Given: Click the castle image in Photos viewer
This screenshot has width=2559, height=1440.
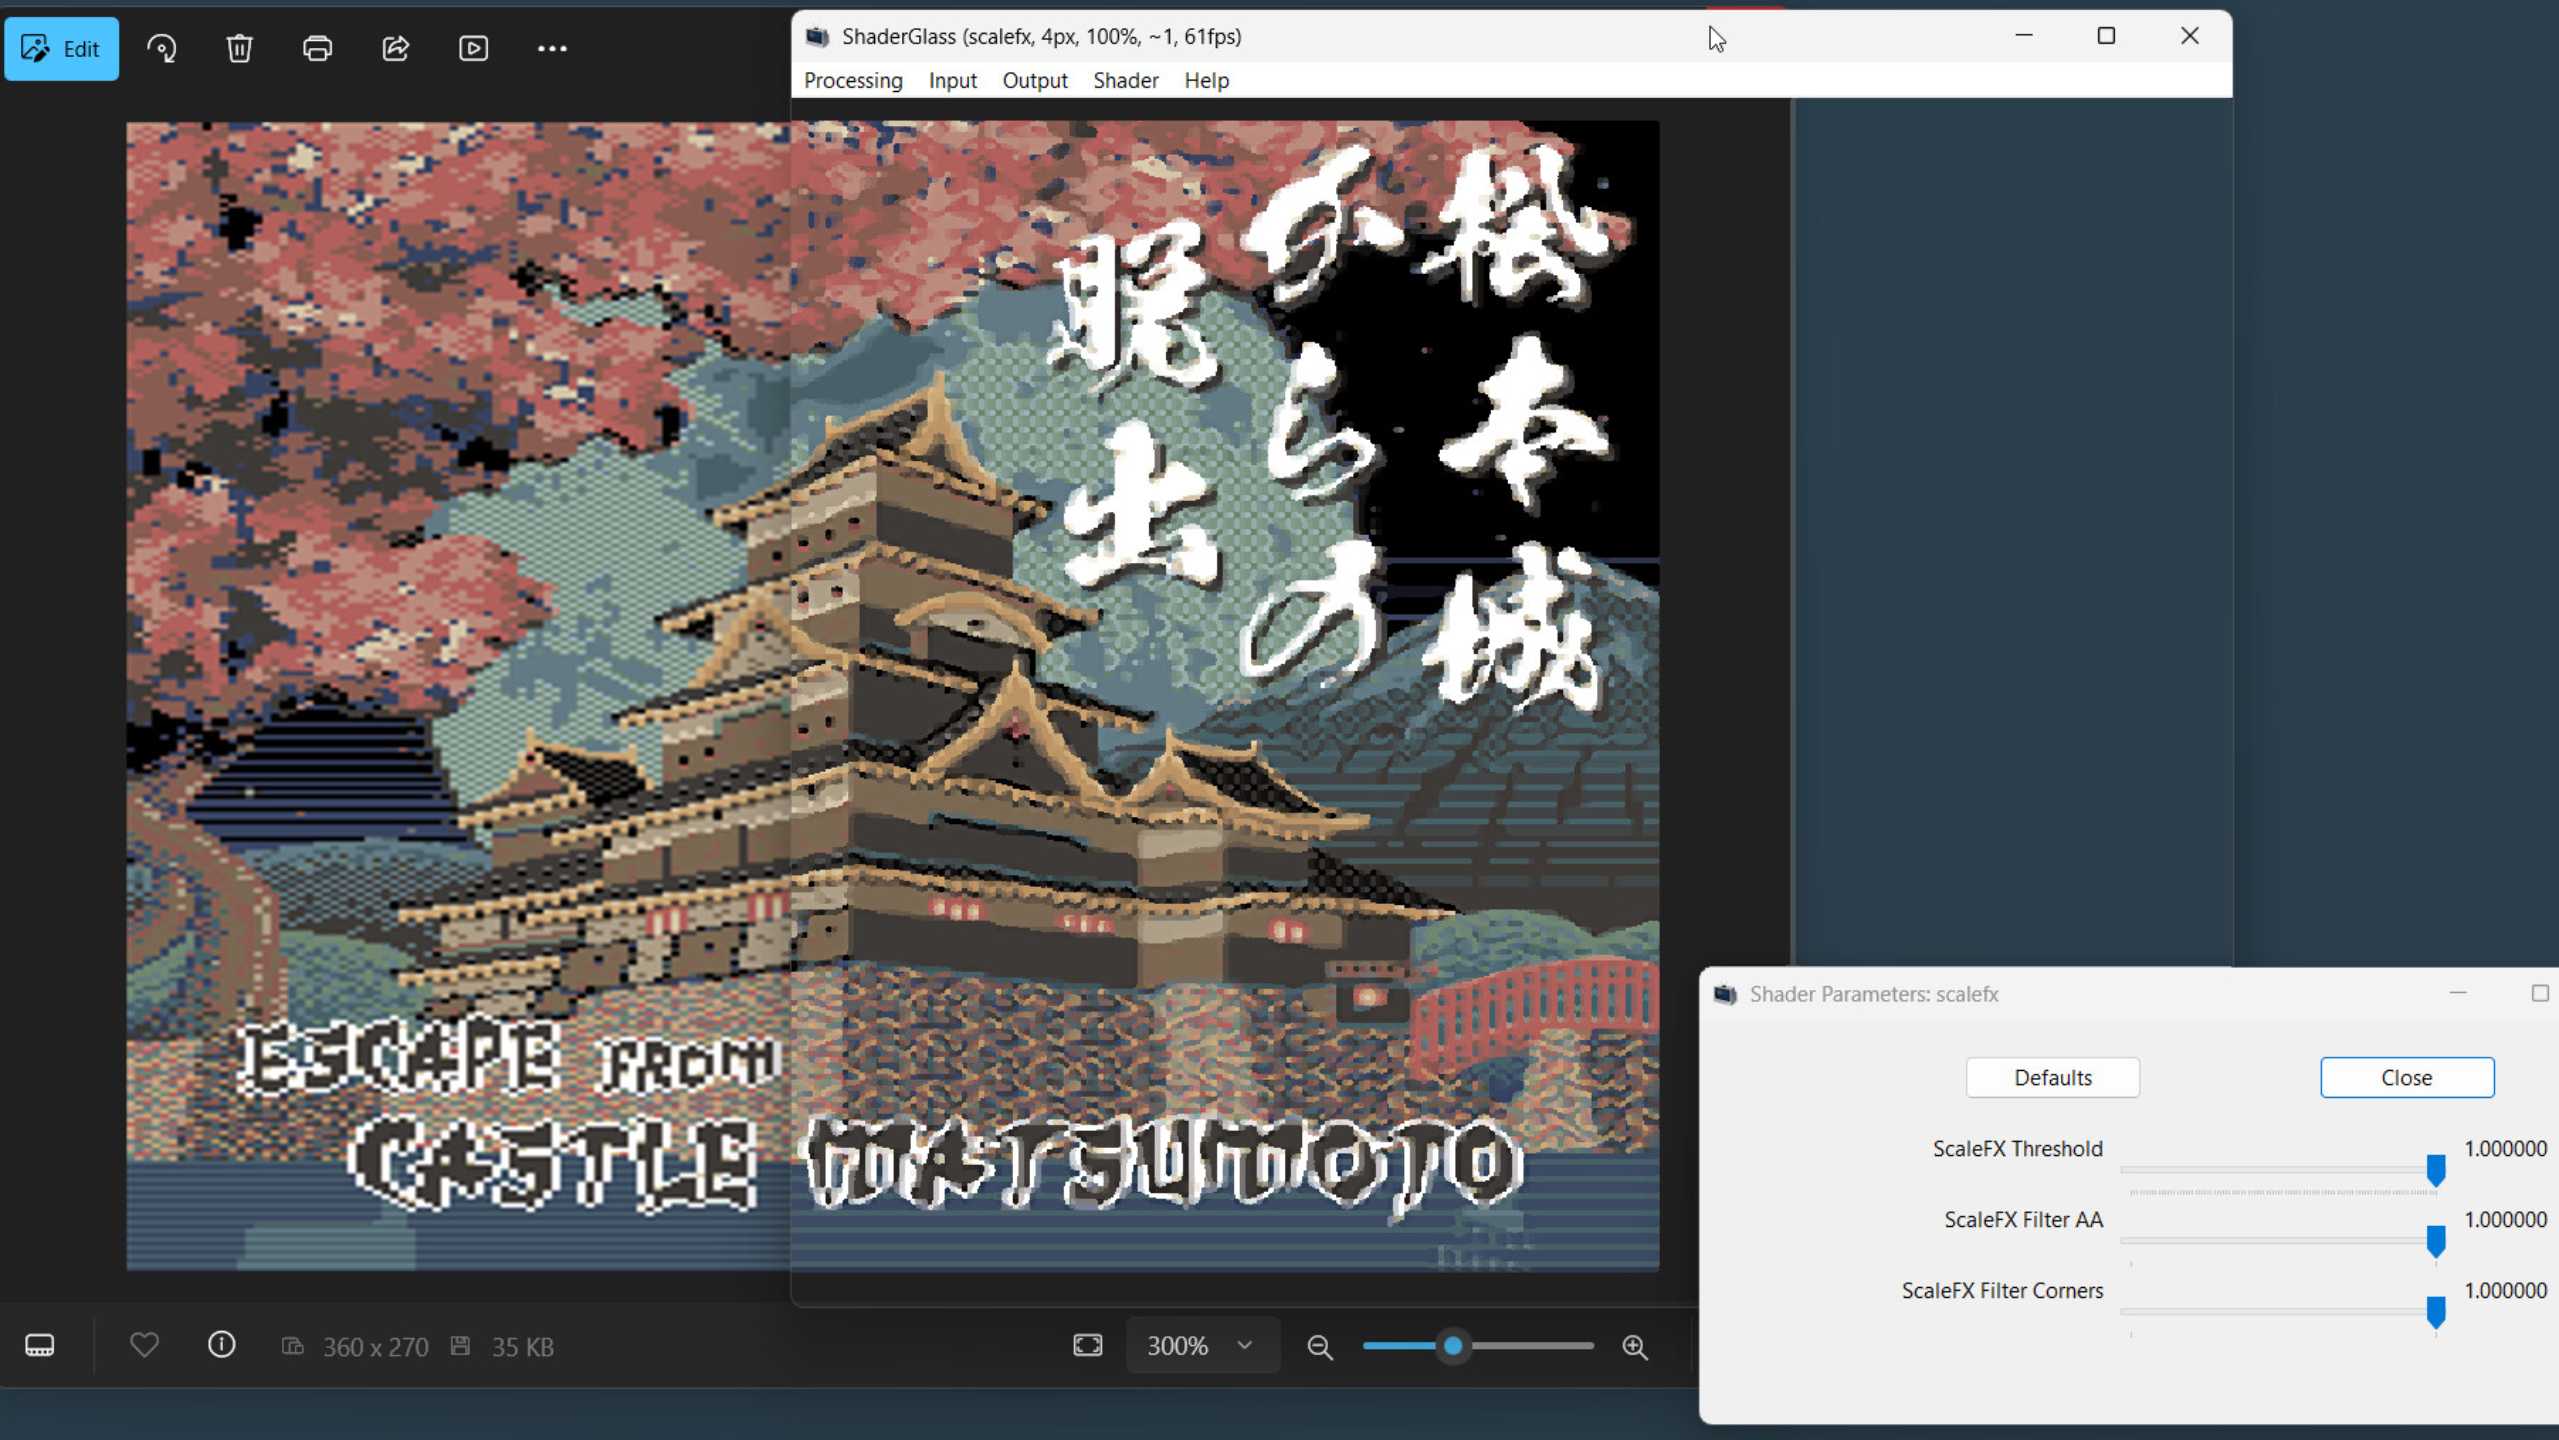Looking at the screenshot, I should (x=458, y=695).
